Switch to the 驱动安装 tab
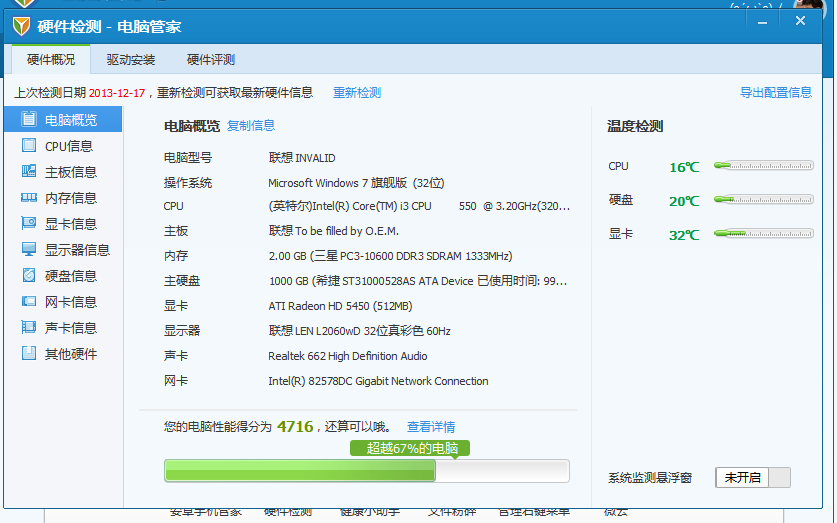 tap(131, 59)
